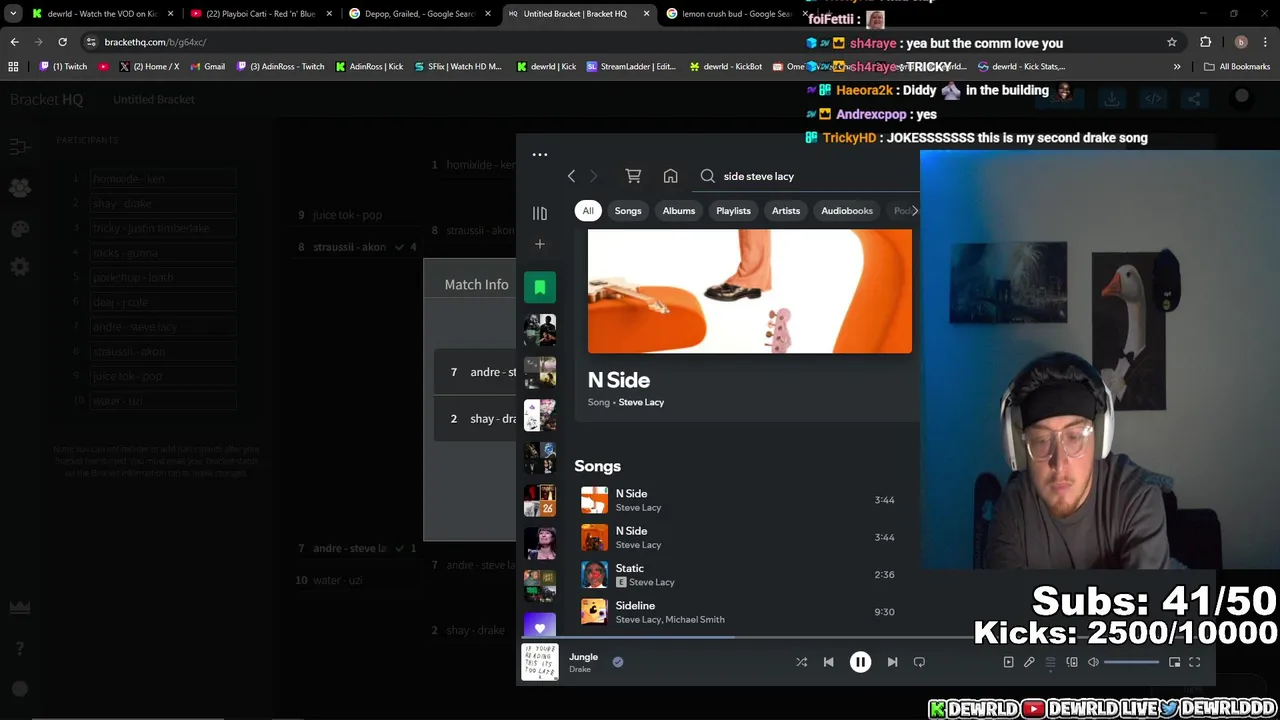Click the lyrics microphone icon
Screen dimensions: 1280x720
tap(1029, 662)
